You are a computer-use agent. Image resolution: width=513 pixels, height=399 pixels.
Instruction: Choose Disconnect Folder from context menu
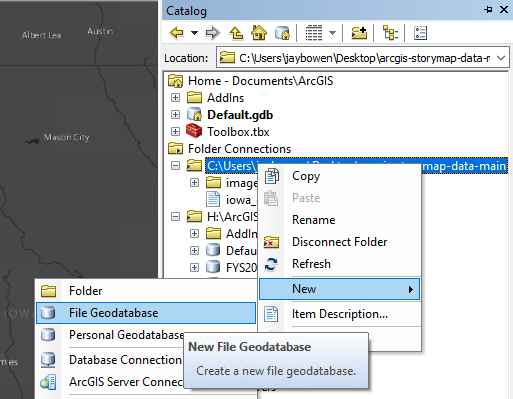click(340, 242)
